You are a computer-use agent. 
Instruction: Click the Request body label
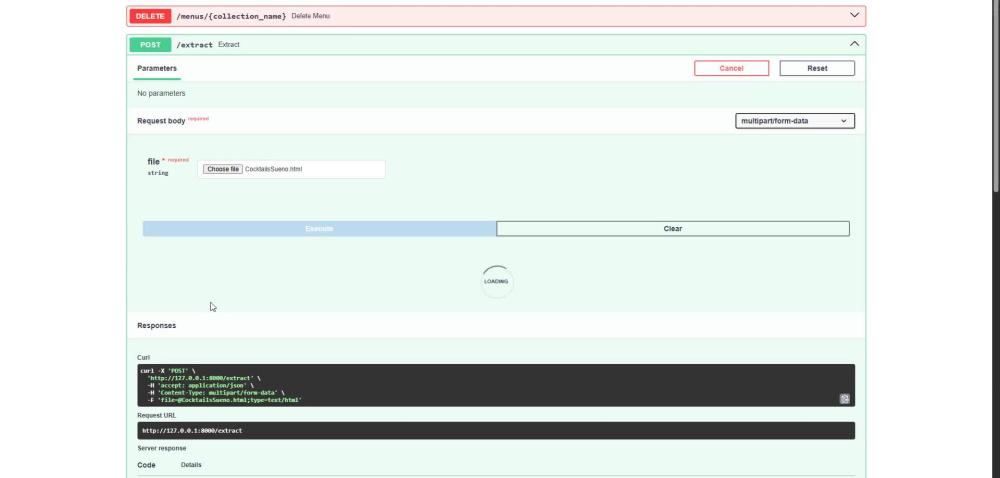coord(161,120)
